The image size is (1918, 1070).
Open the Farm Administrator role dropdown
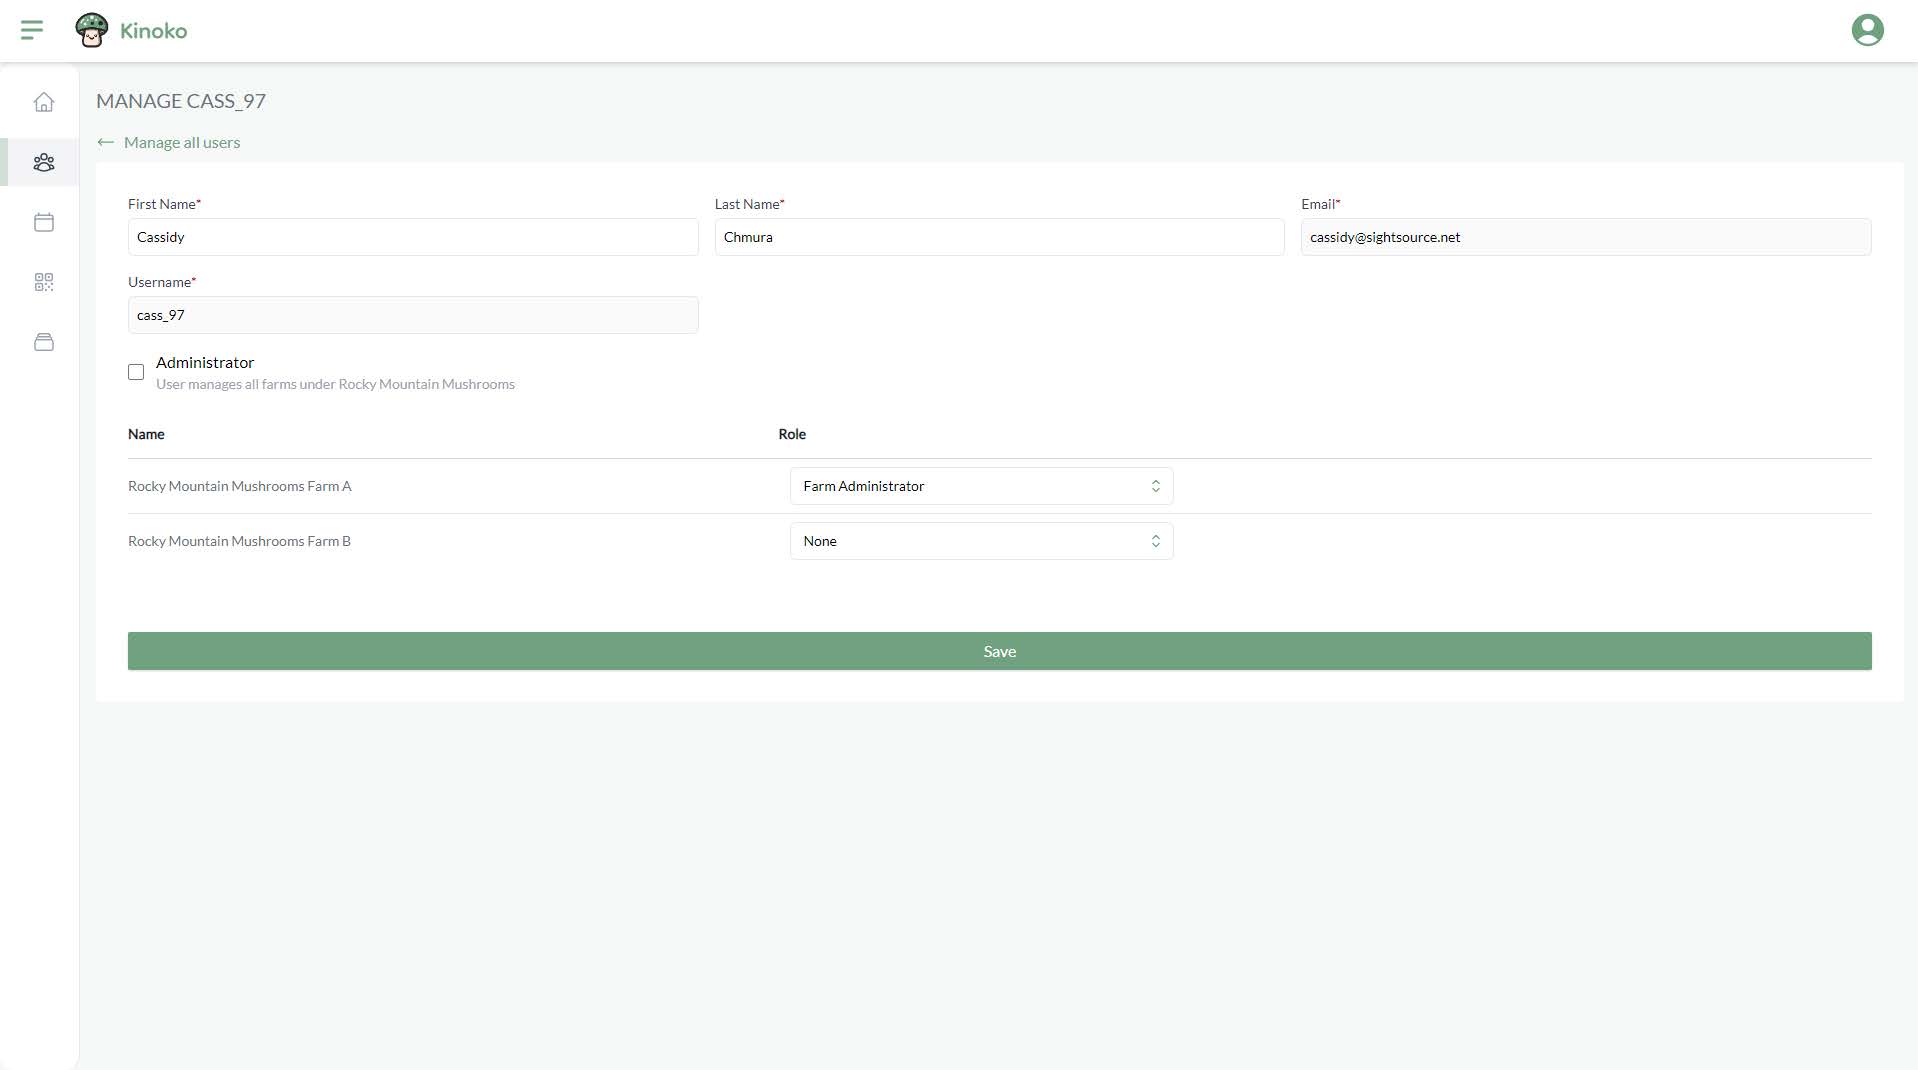tap(980, 486)
